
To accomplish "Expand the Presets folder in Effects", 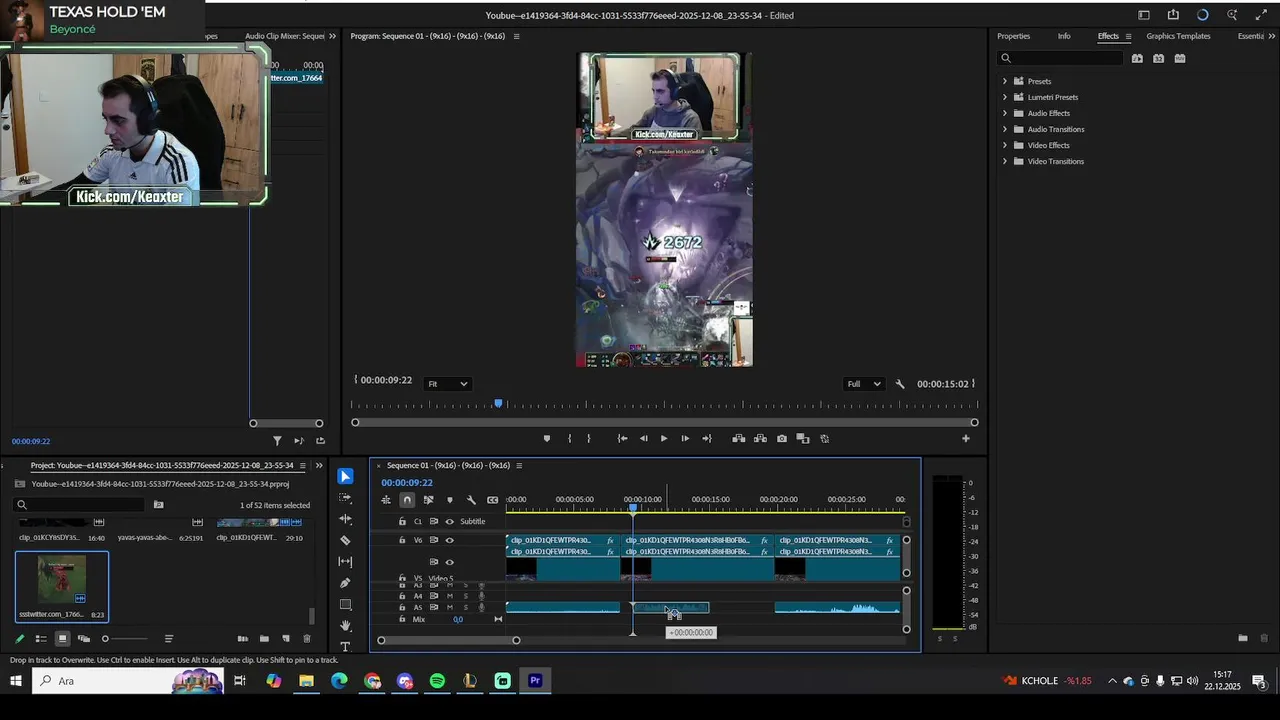I will (1005, 81).
